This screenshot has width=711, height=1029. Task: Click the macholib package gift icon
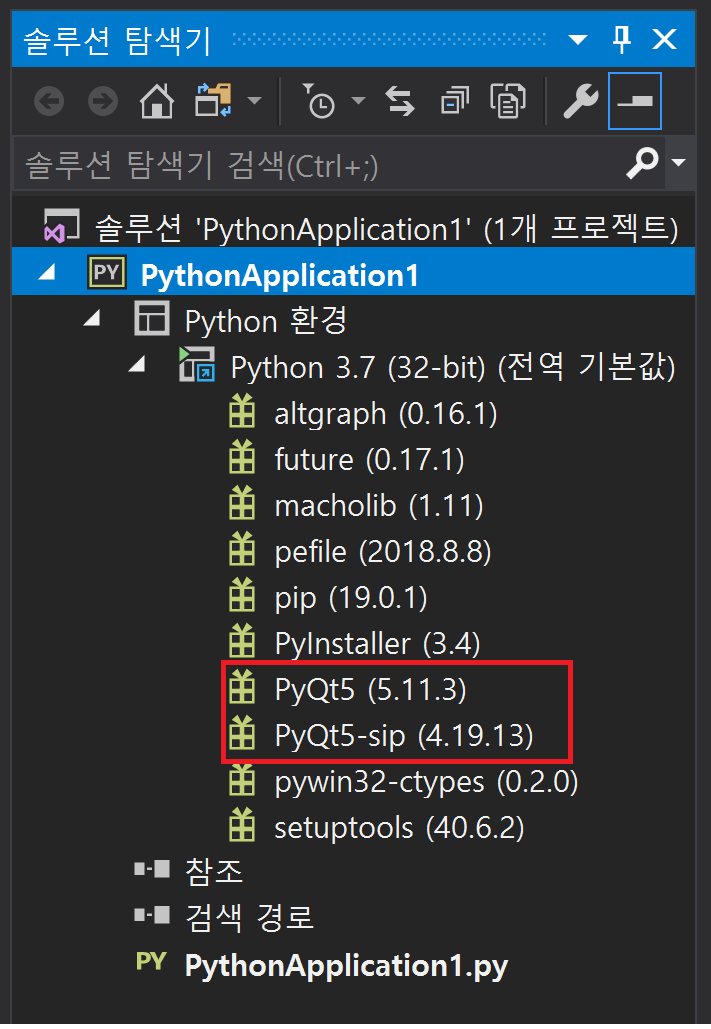click(x=242, y=503)
